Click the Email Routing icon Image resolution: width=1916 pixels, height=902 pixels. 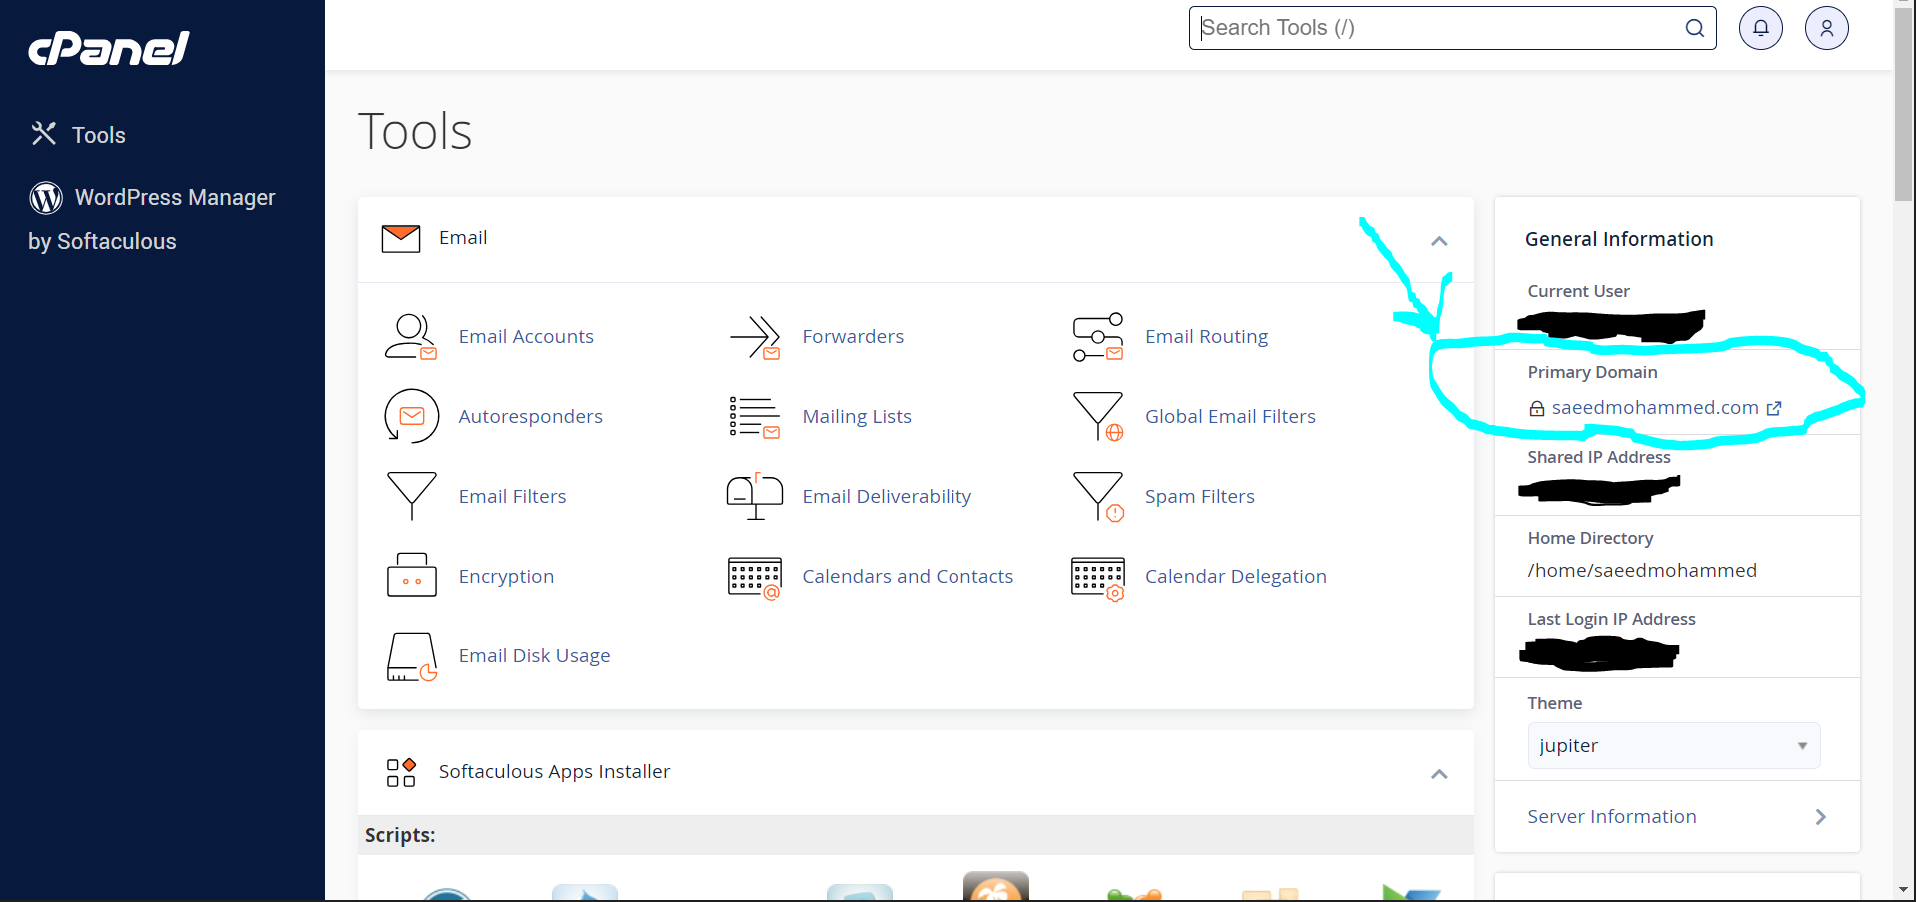1097,337
